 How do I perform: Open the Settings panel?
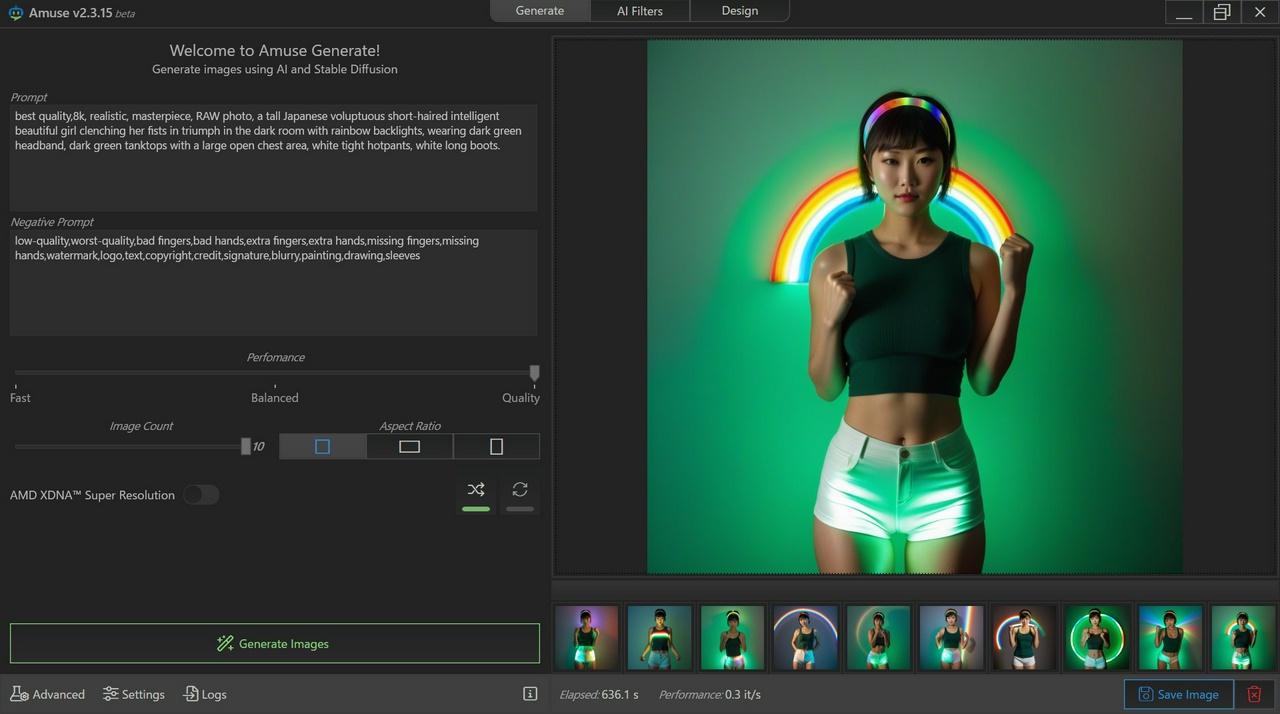(x=134, y=694)
